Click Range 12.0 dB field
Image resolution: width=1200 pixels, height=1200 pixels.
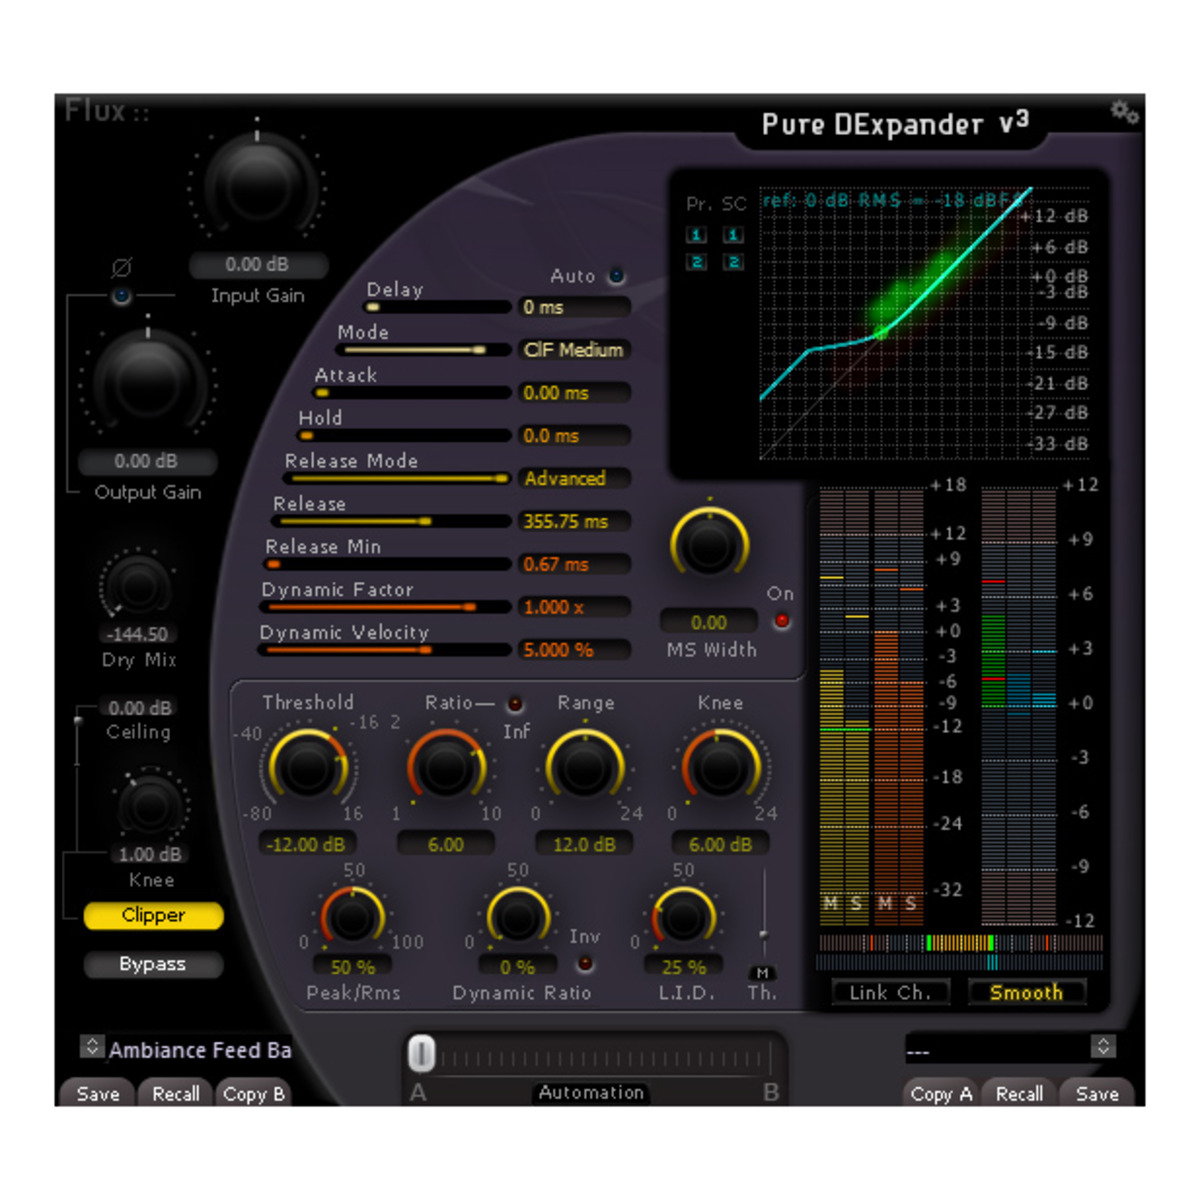(x=584, y=844)
